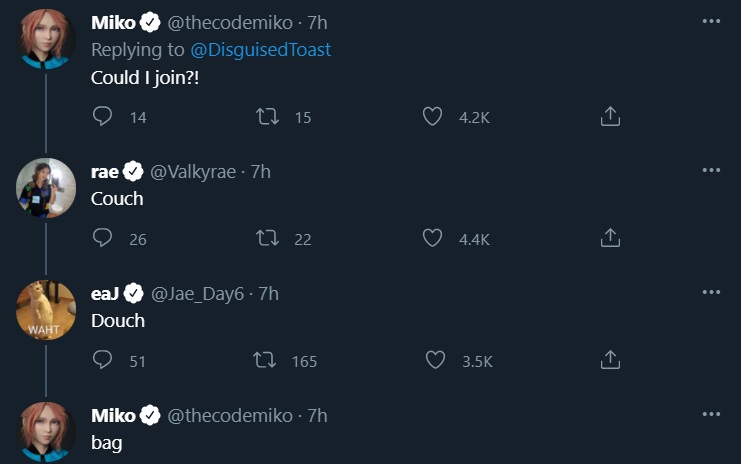The image size is (741, 464).
Task: Open more options on Miko's first tweet
Action: (711, 21)
